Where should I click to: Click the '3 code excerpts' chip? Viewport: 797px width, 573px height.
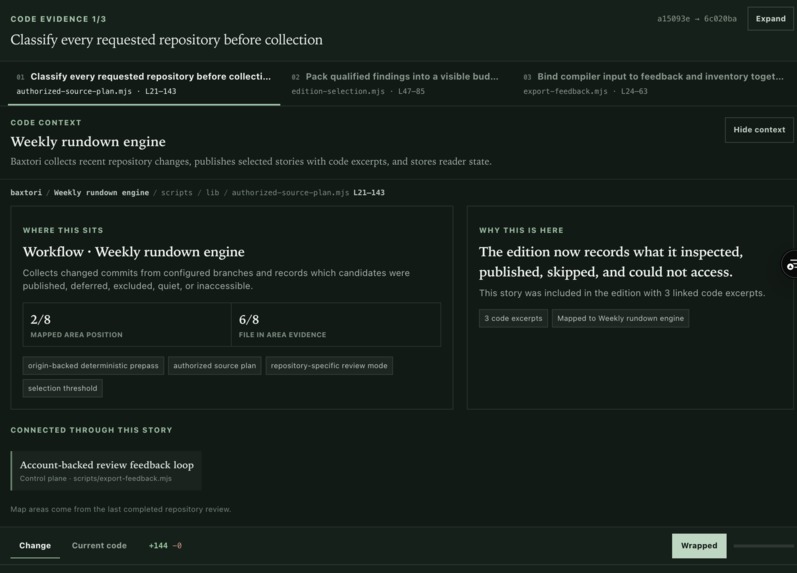click(513, 318)
